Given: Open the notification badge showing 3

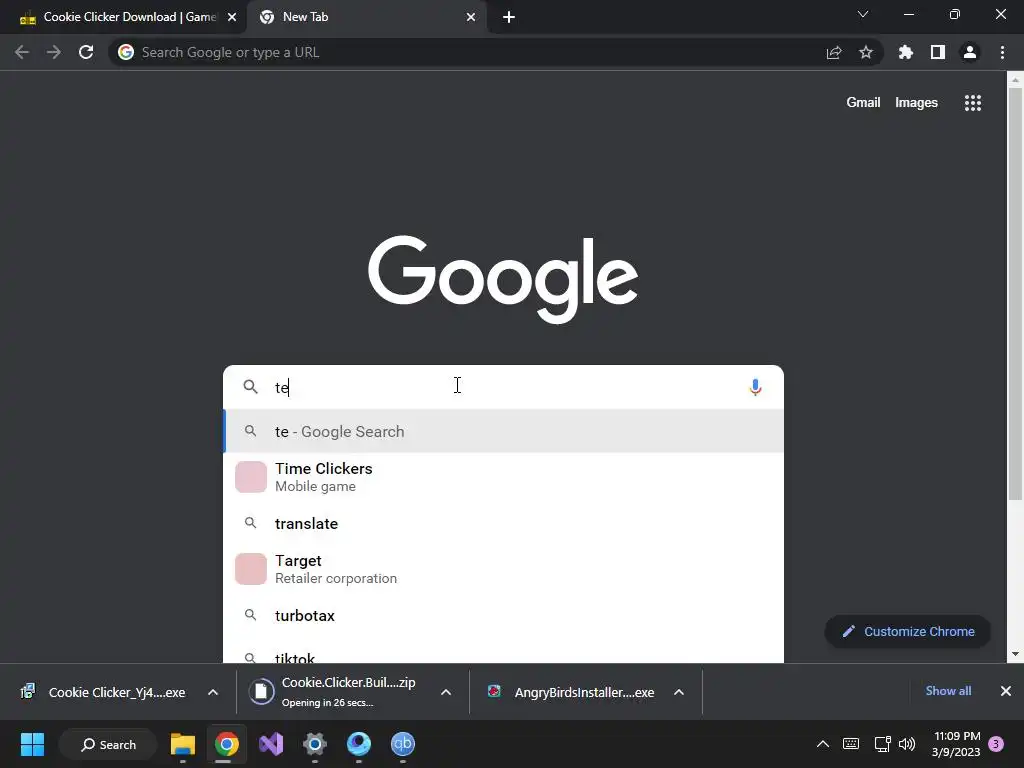Looking at the screenshot, I should 996,744.
